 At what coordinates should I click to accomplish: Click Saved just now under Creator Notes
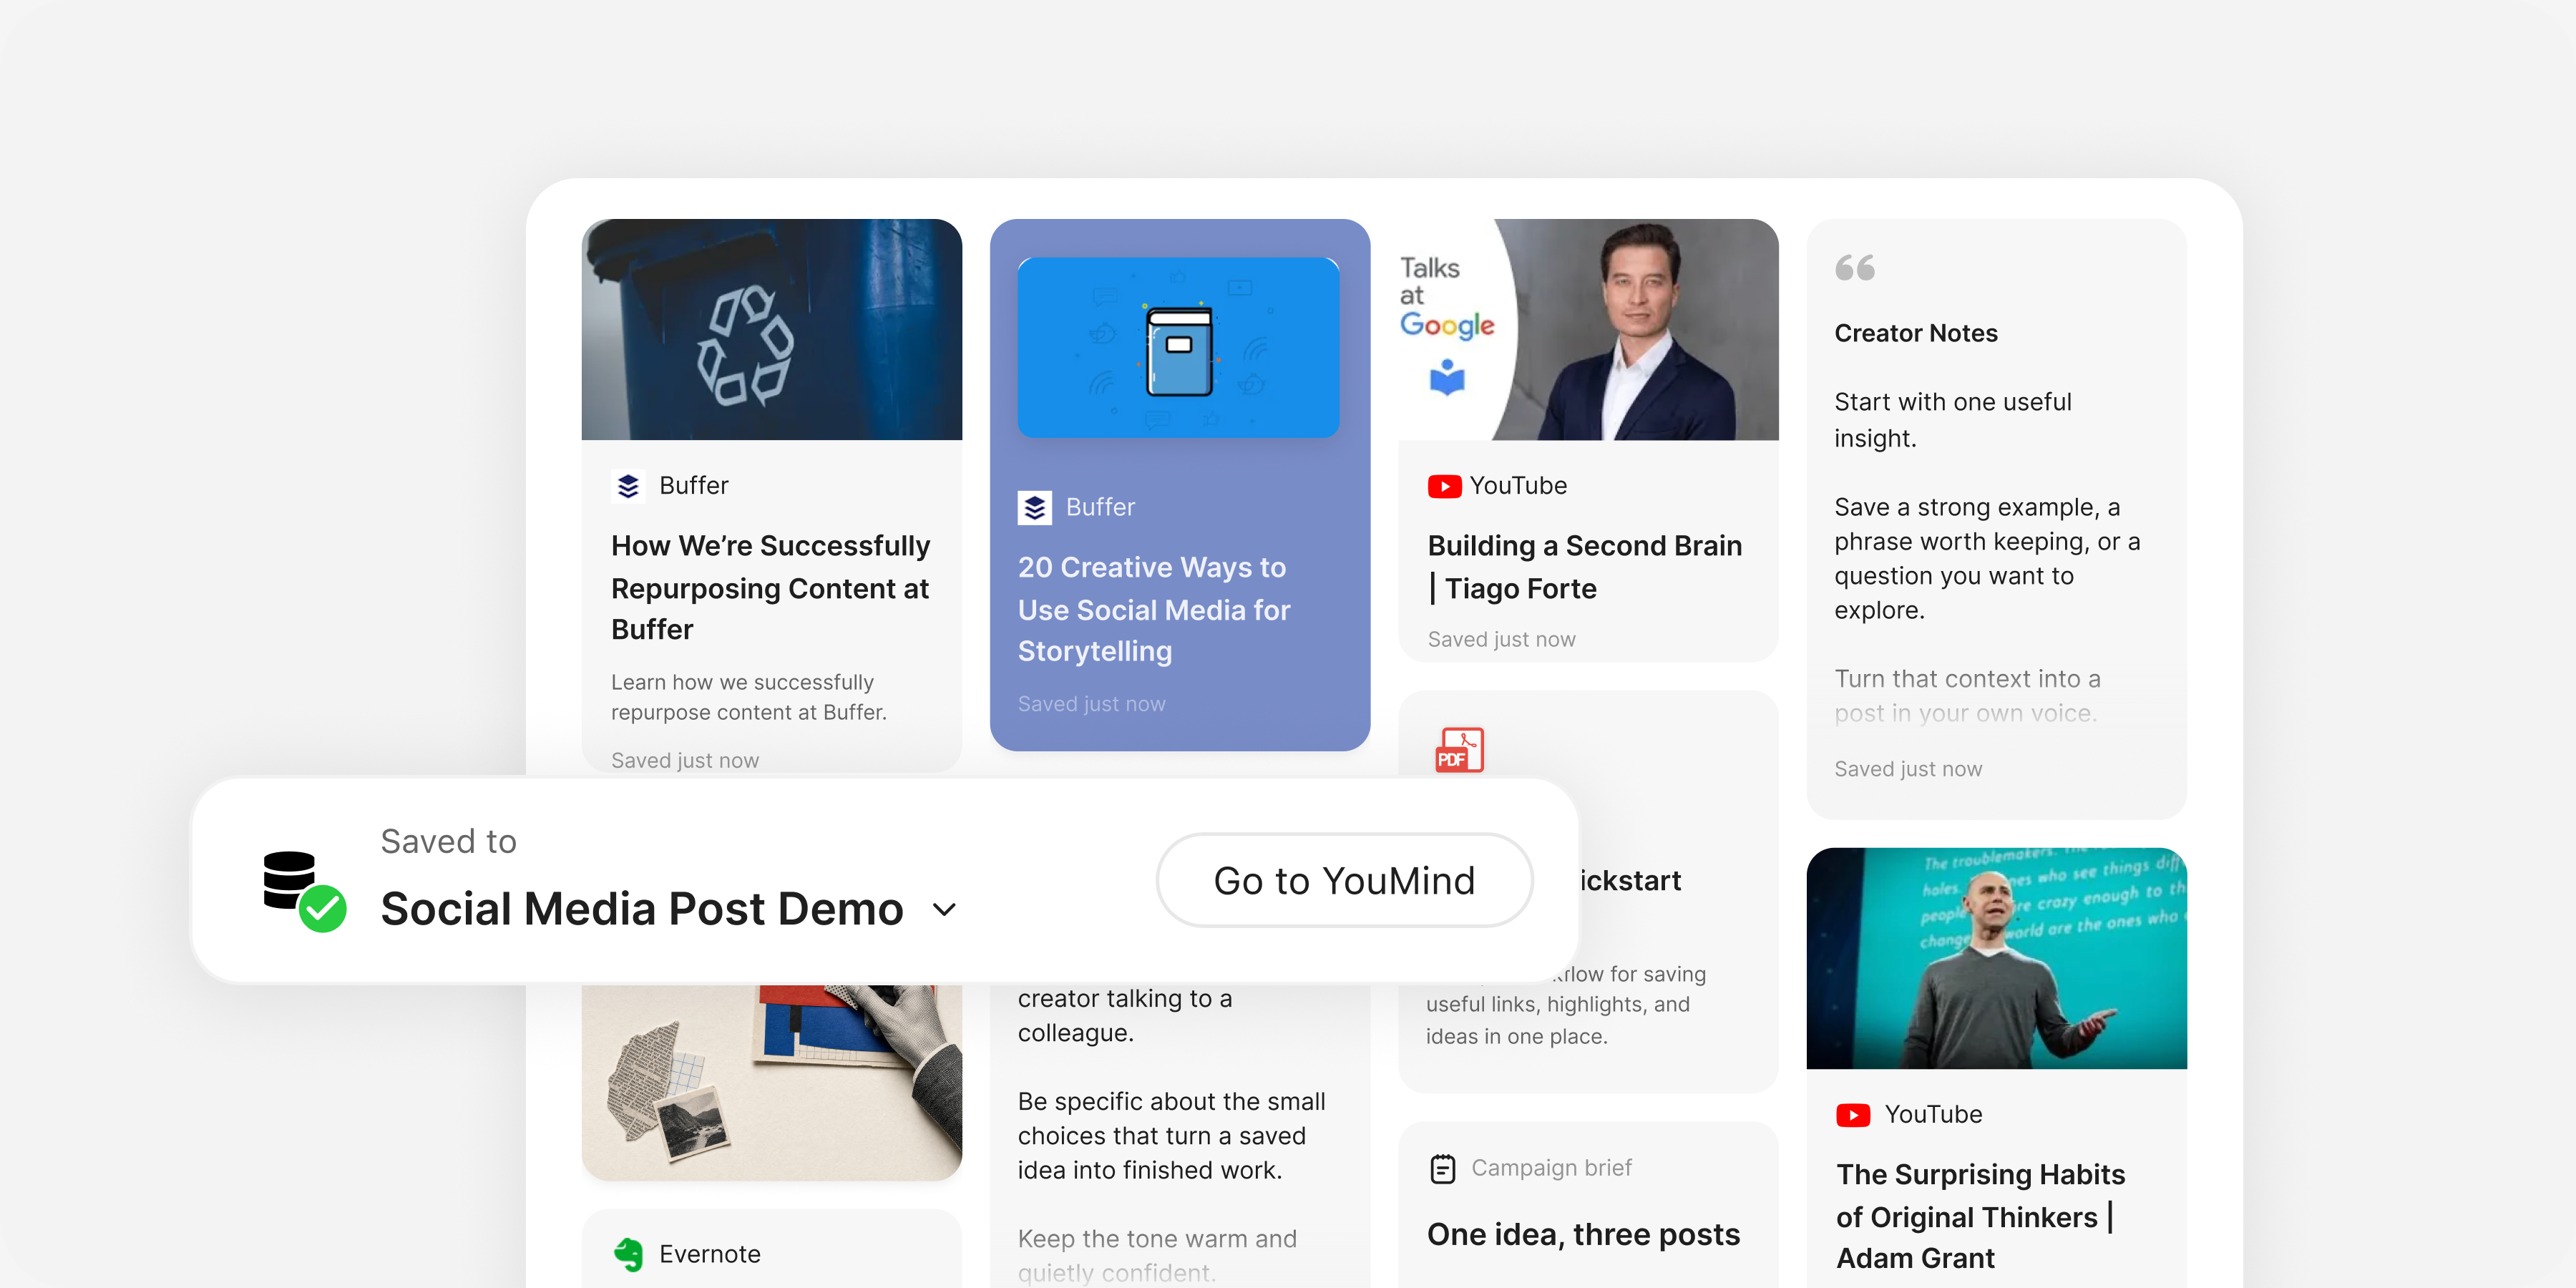coord(1908,769)
